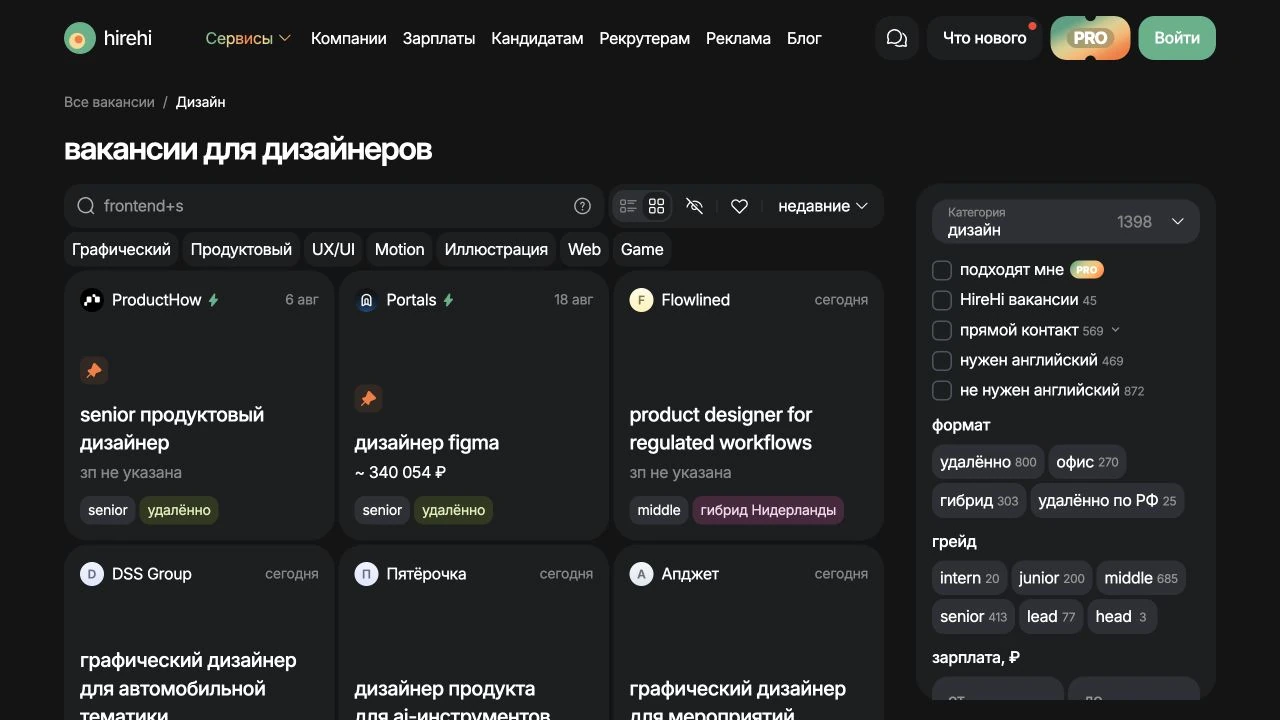The height and width of the screenshot is (720, 1280).
Task: Click the lightning icon next to Portals
Action: tap(448, 300)
